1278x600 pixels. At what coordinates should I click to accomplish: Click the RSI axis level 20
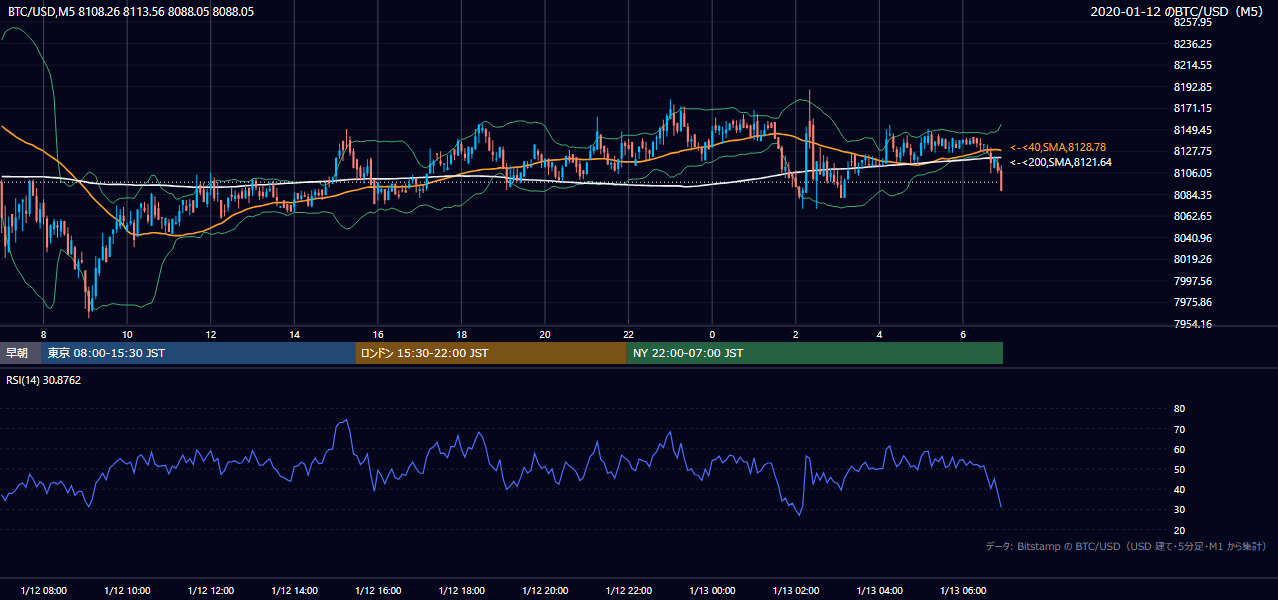(1179, 530)
